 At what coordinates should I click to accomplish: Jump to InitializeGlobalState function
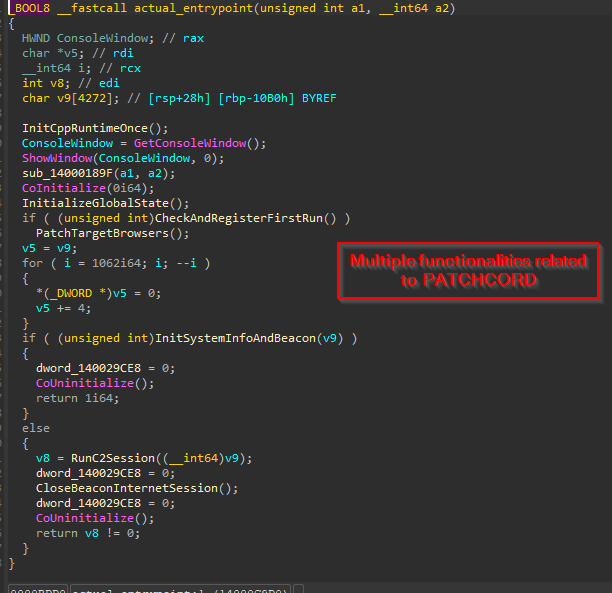[95, 203]
